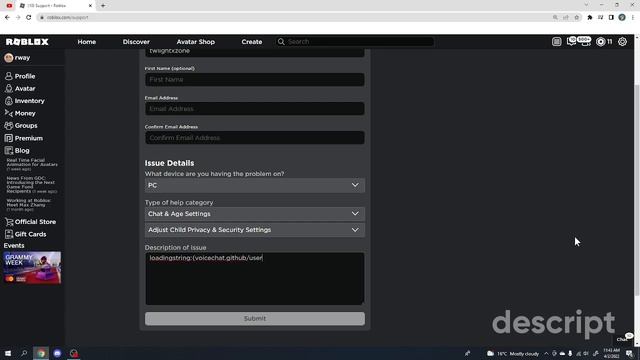
Task: Open Adjust Child Privacy & Security dropdown
Action: coord(255,230)
